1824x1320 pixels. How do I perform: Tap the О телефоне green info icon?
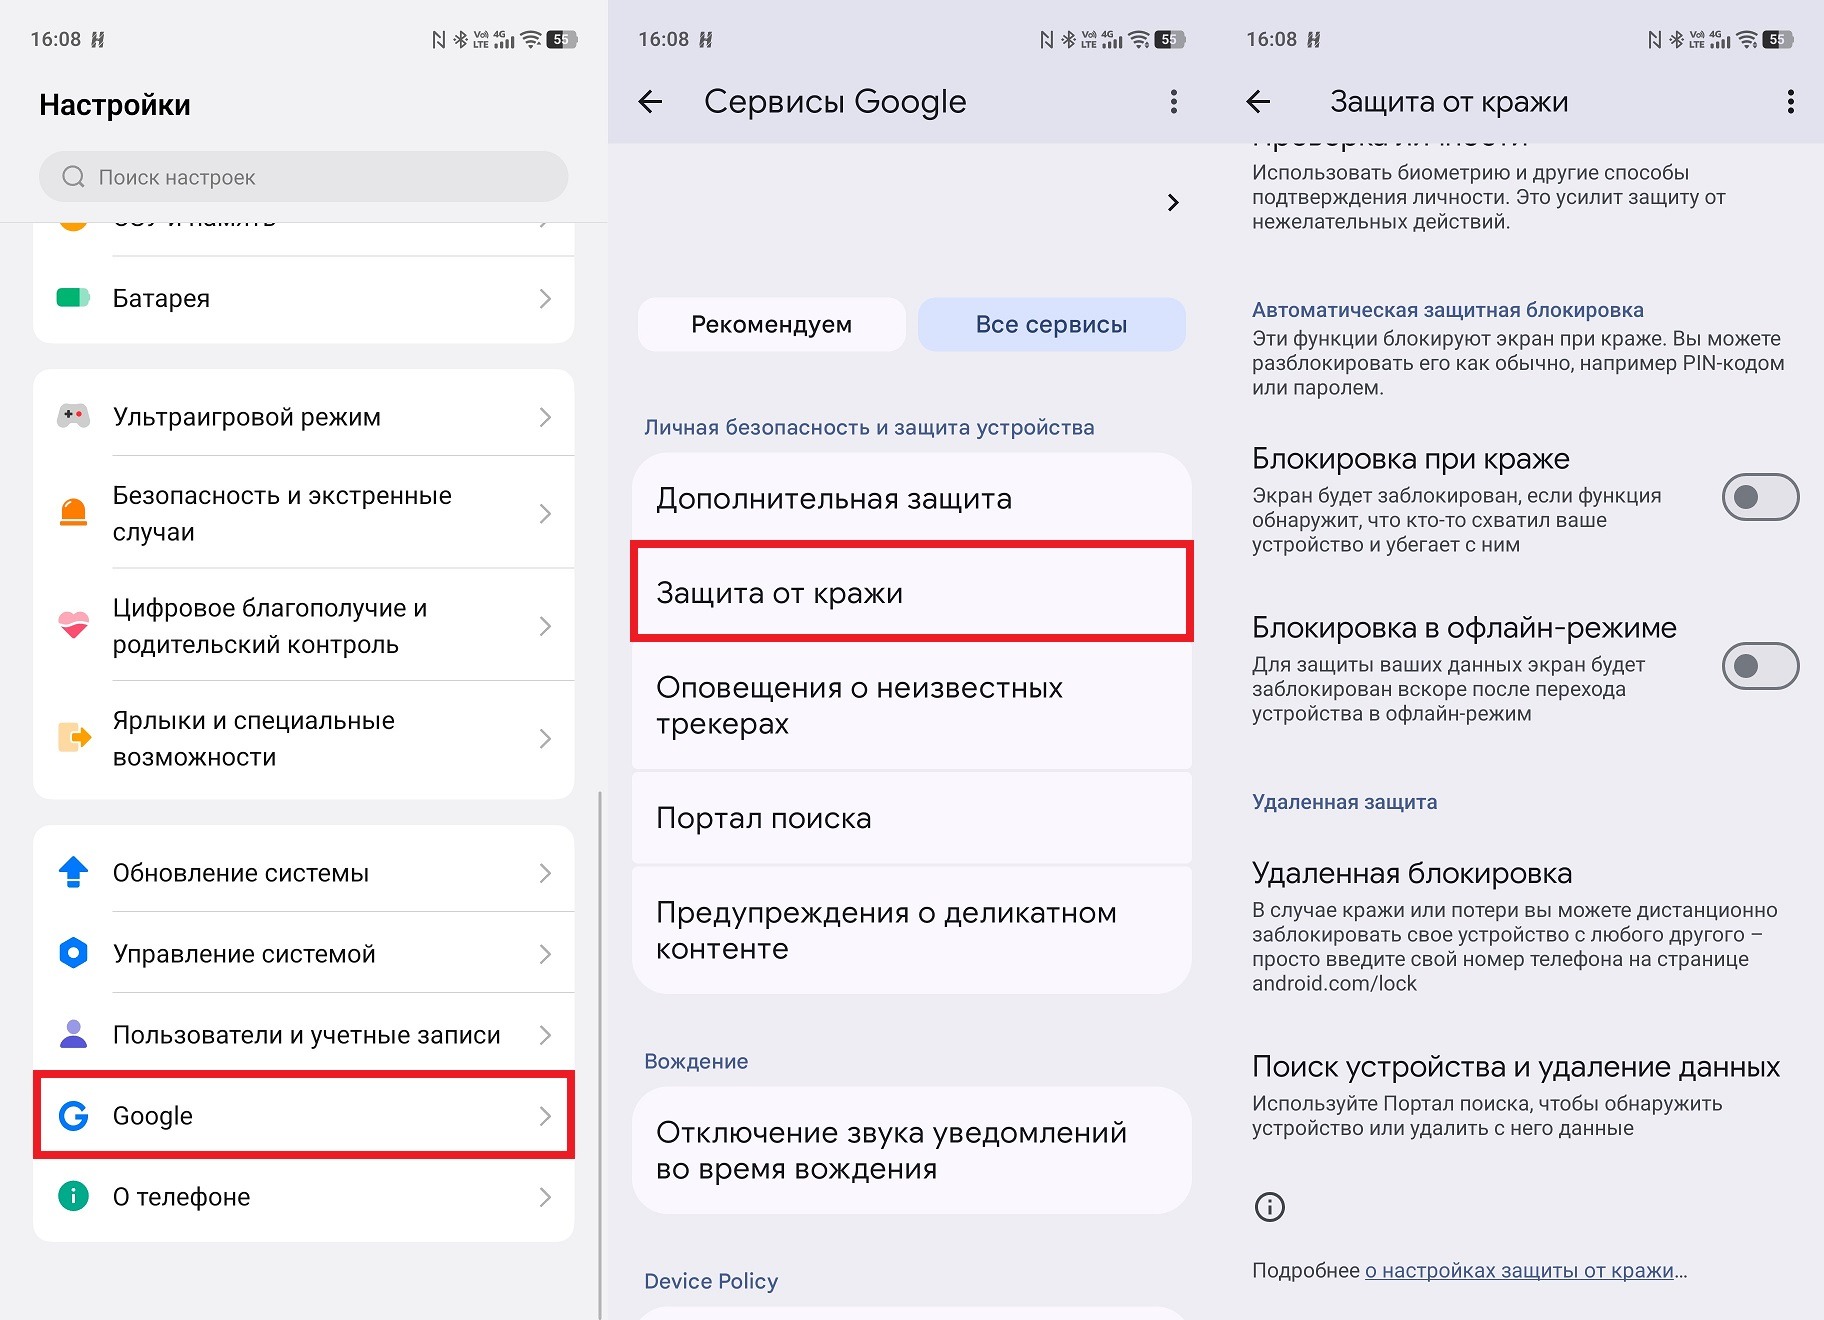tap(73, 1196)
